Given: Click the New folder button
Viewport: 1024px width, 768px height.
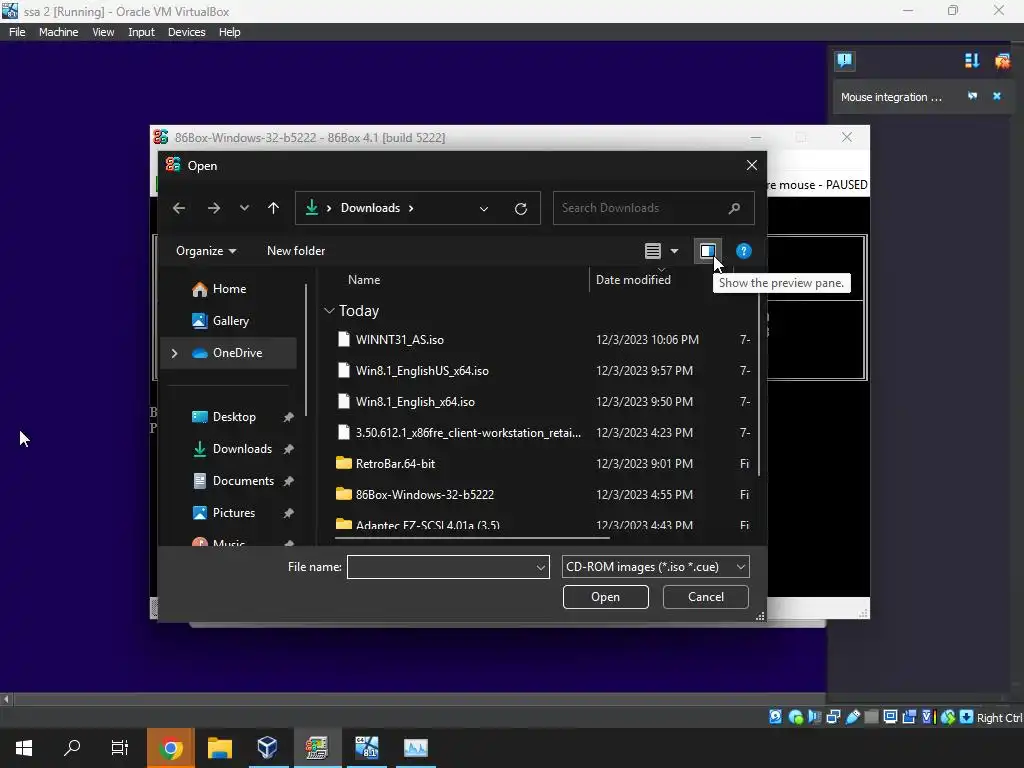Looking at the screenshot, I should pos(296,251).
